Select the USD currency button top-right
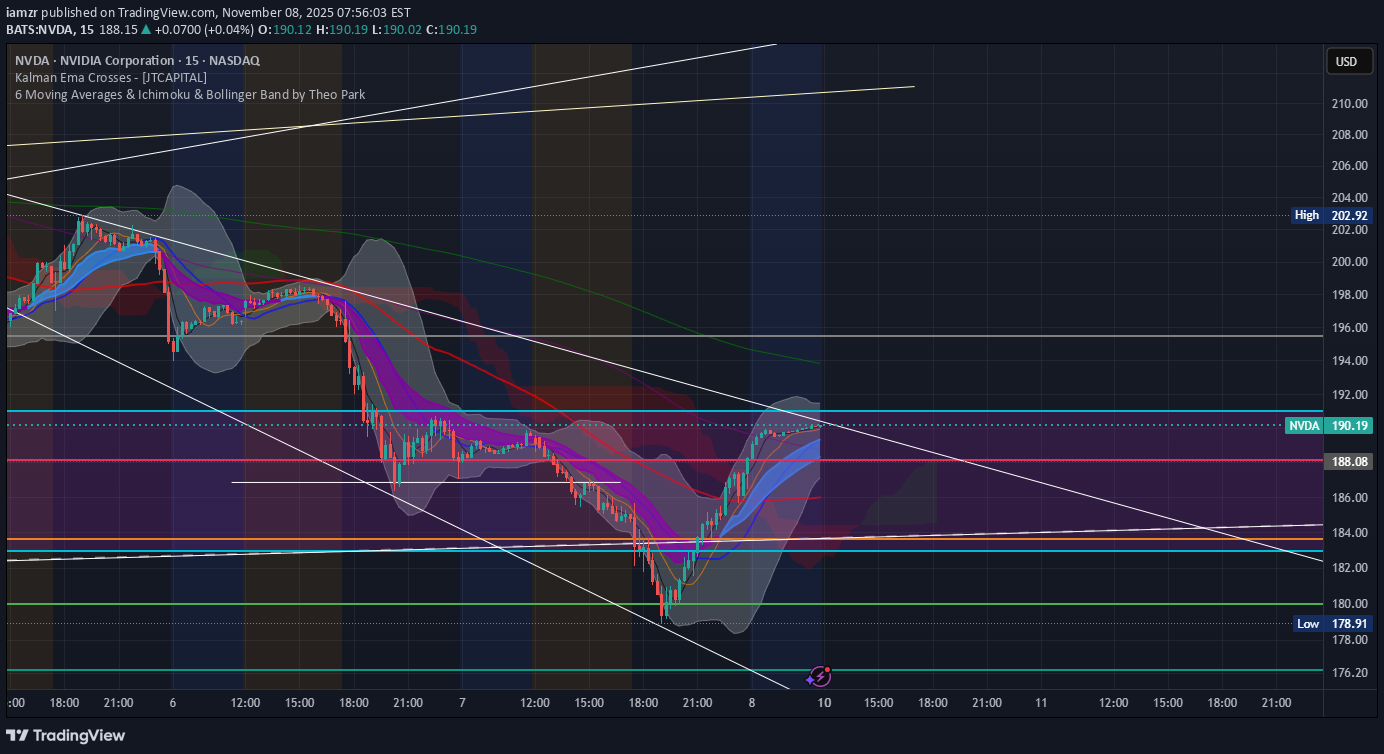The width and height of the screenshot is (1384, 754). 1349,61
